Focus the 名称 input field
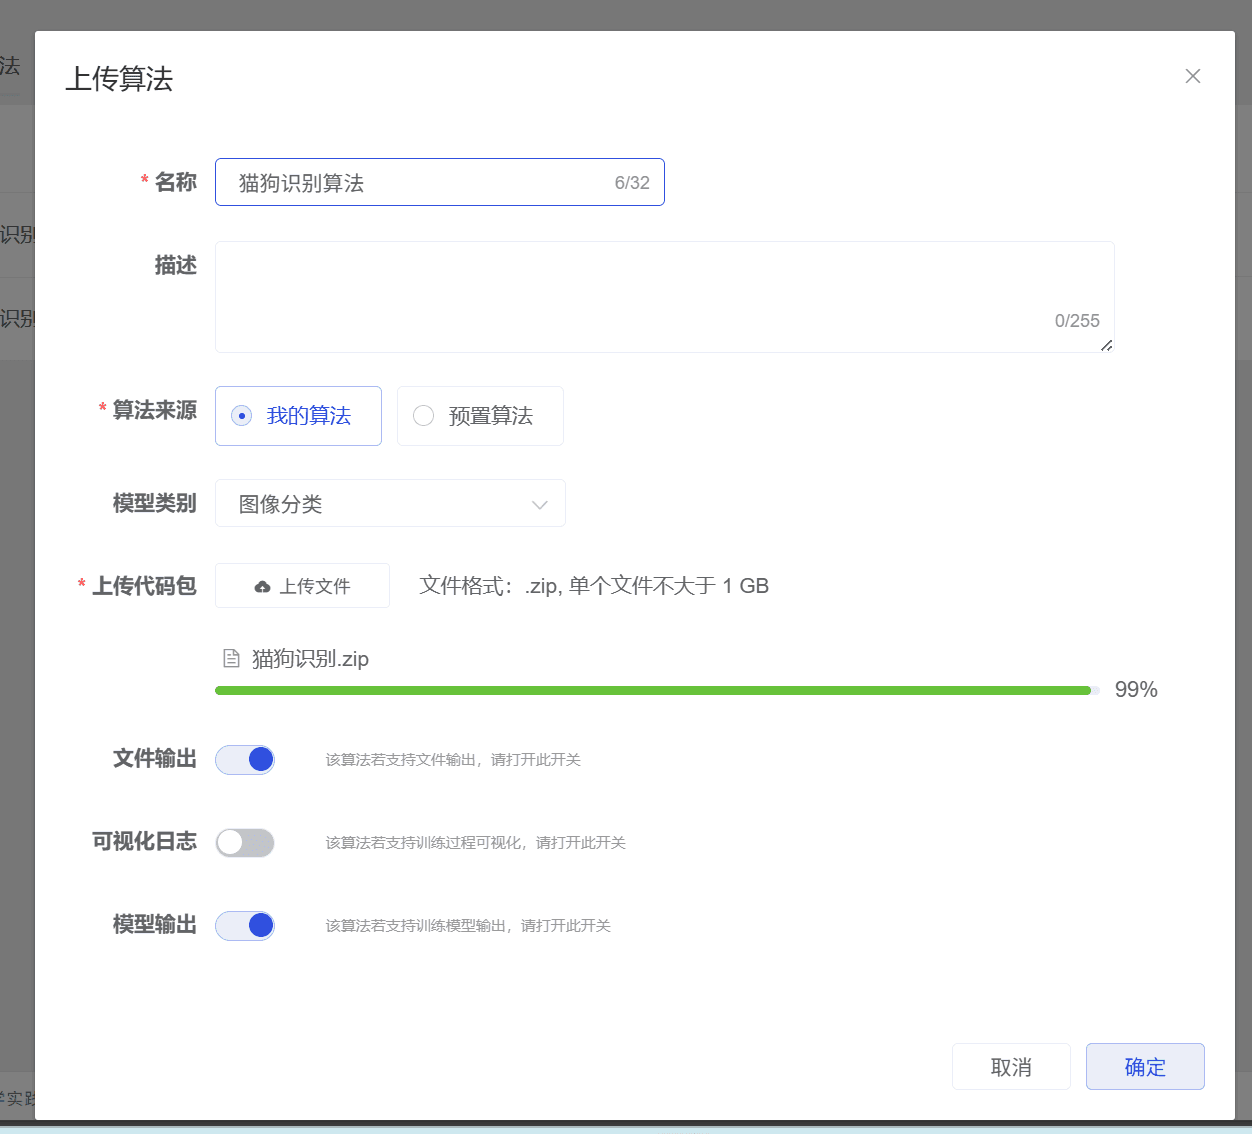This screenshot has width=1252, height=1134. [420, 183]
